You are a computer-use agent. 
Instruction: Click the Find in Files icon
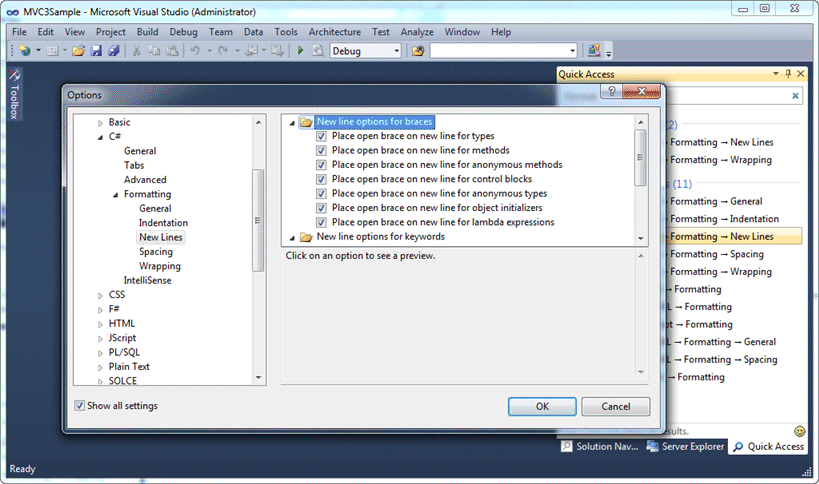(x=418, y=51)
